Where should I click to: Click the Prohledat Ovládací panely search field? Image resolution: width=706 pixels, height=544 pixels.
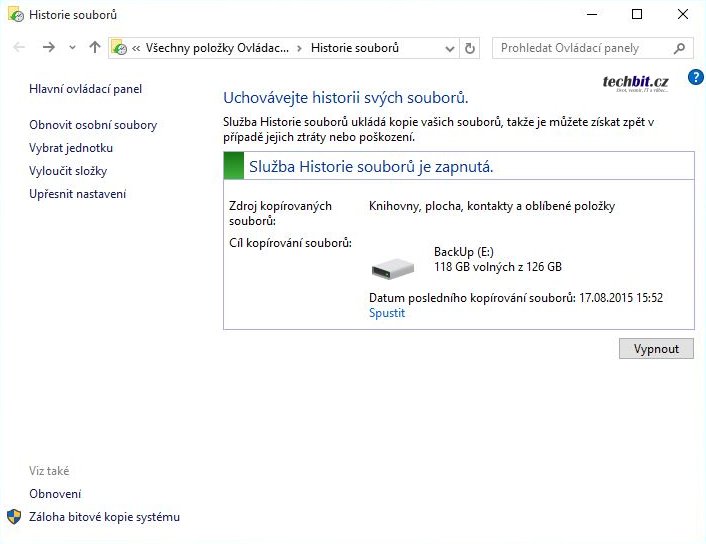click(x=580, y=48)
